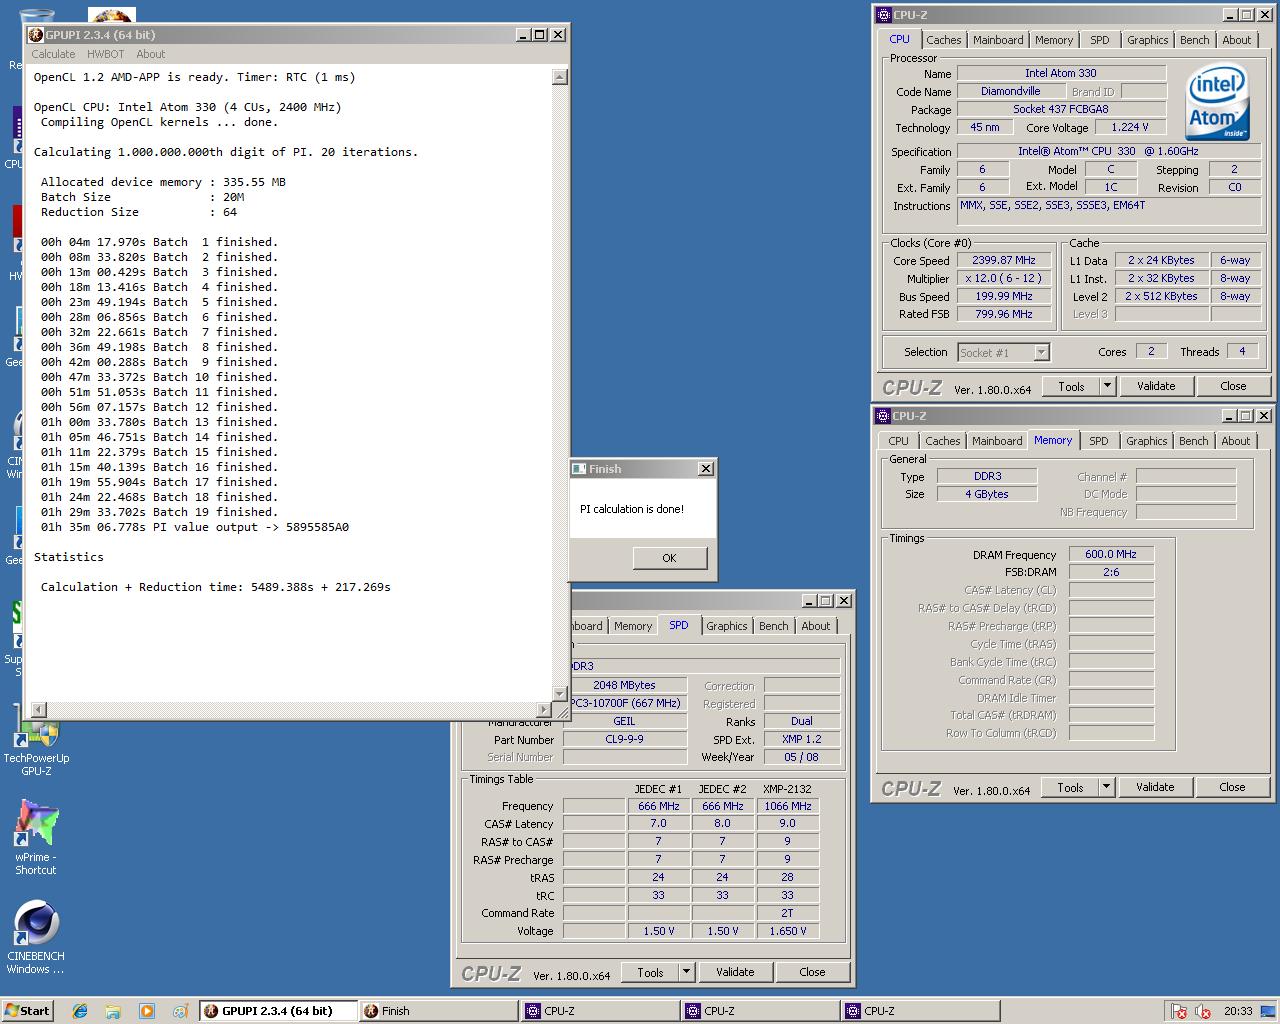Open the HWBOT menu in GPUPI

[x=105, y=54]
